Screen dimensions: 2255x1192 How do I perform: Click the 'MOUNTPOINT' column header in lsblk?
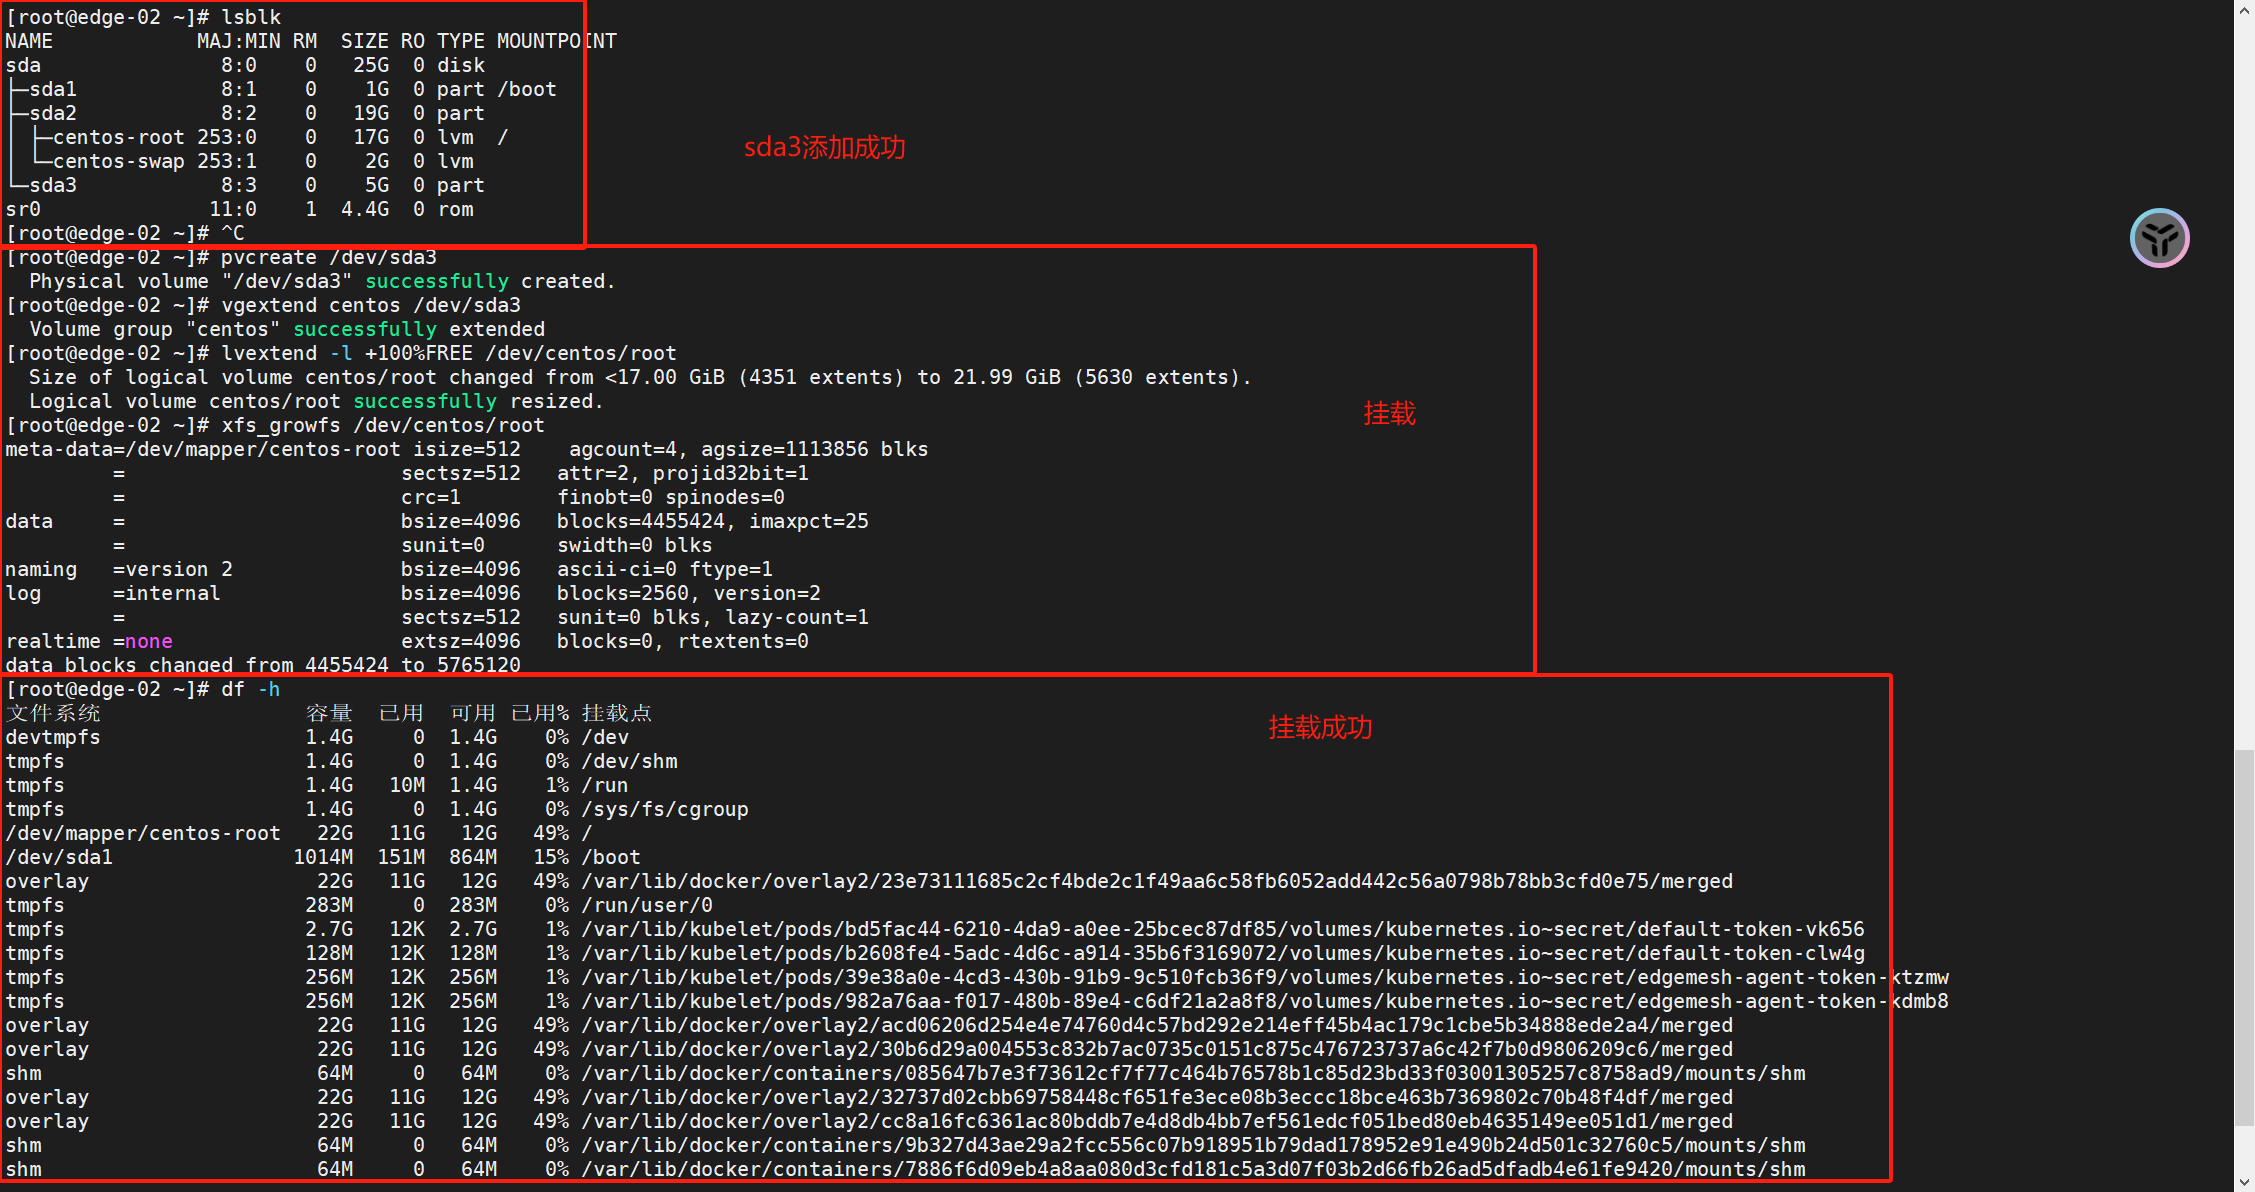click(x=556, y=41)
